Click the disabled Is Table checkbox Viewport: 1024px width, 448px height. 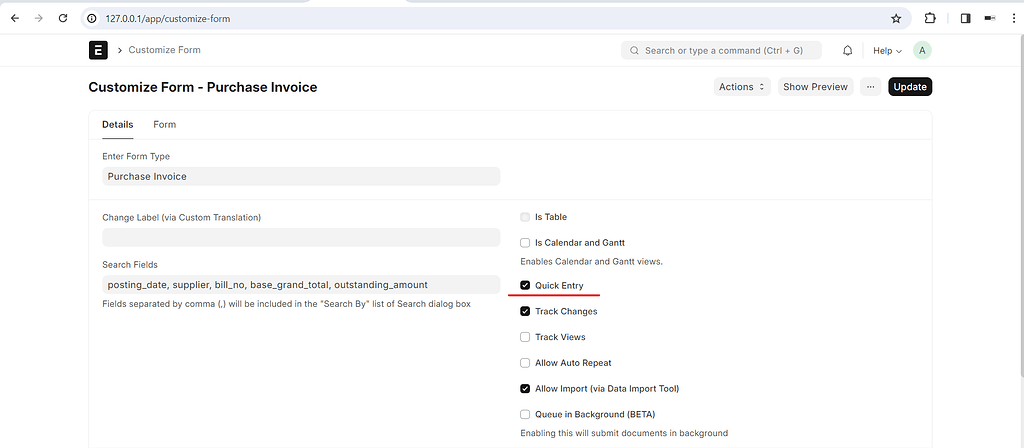coord(525,217)
